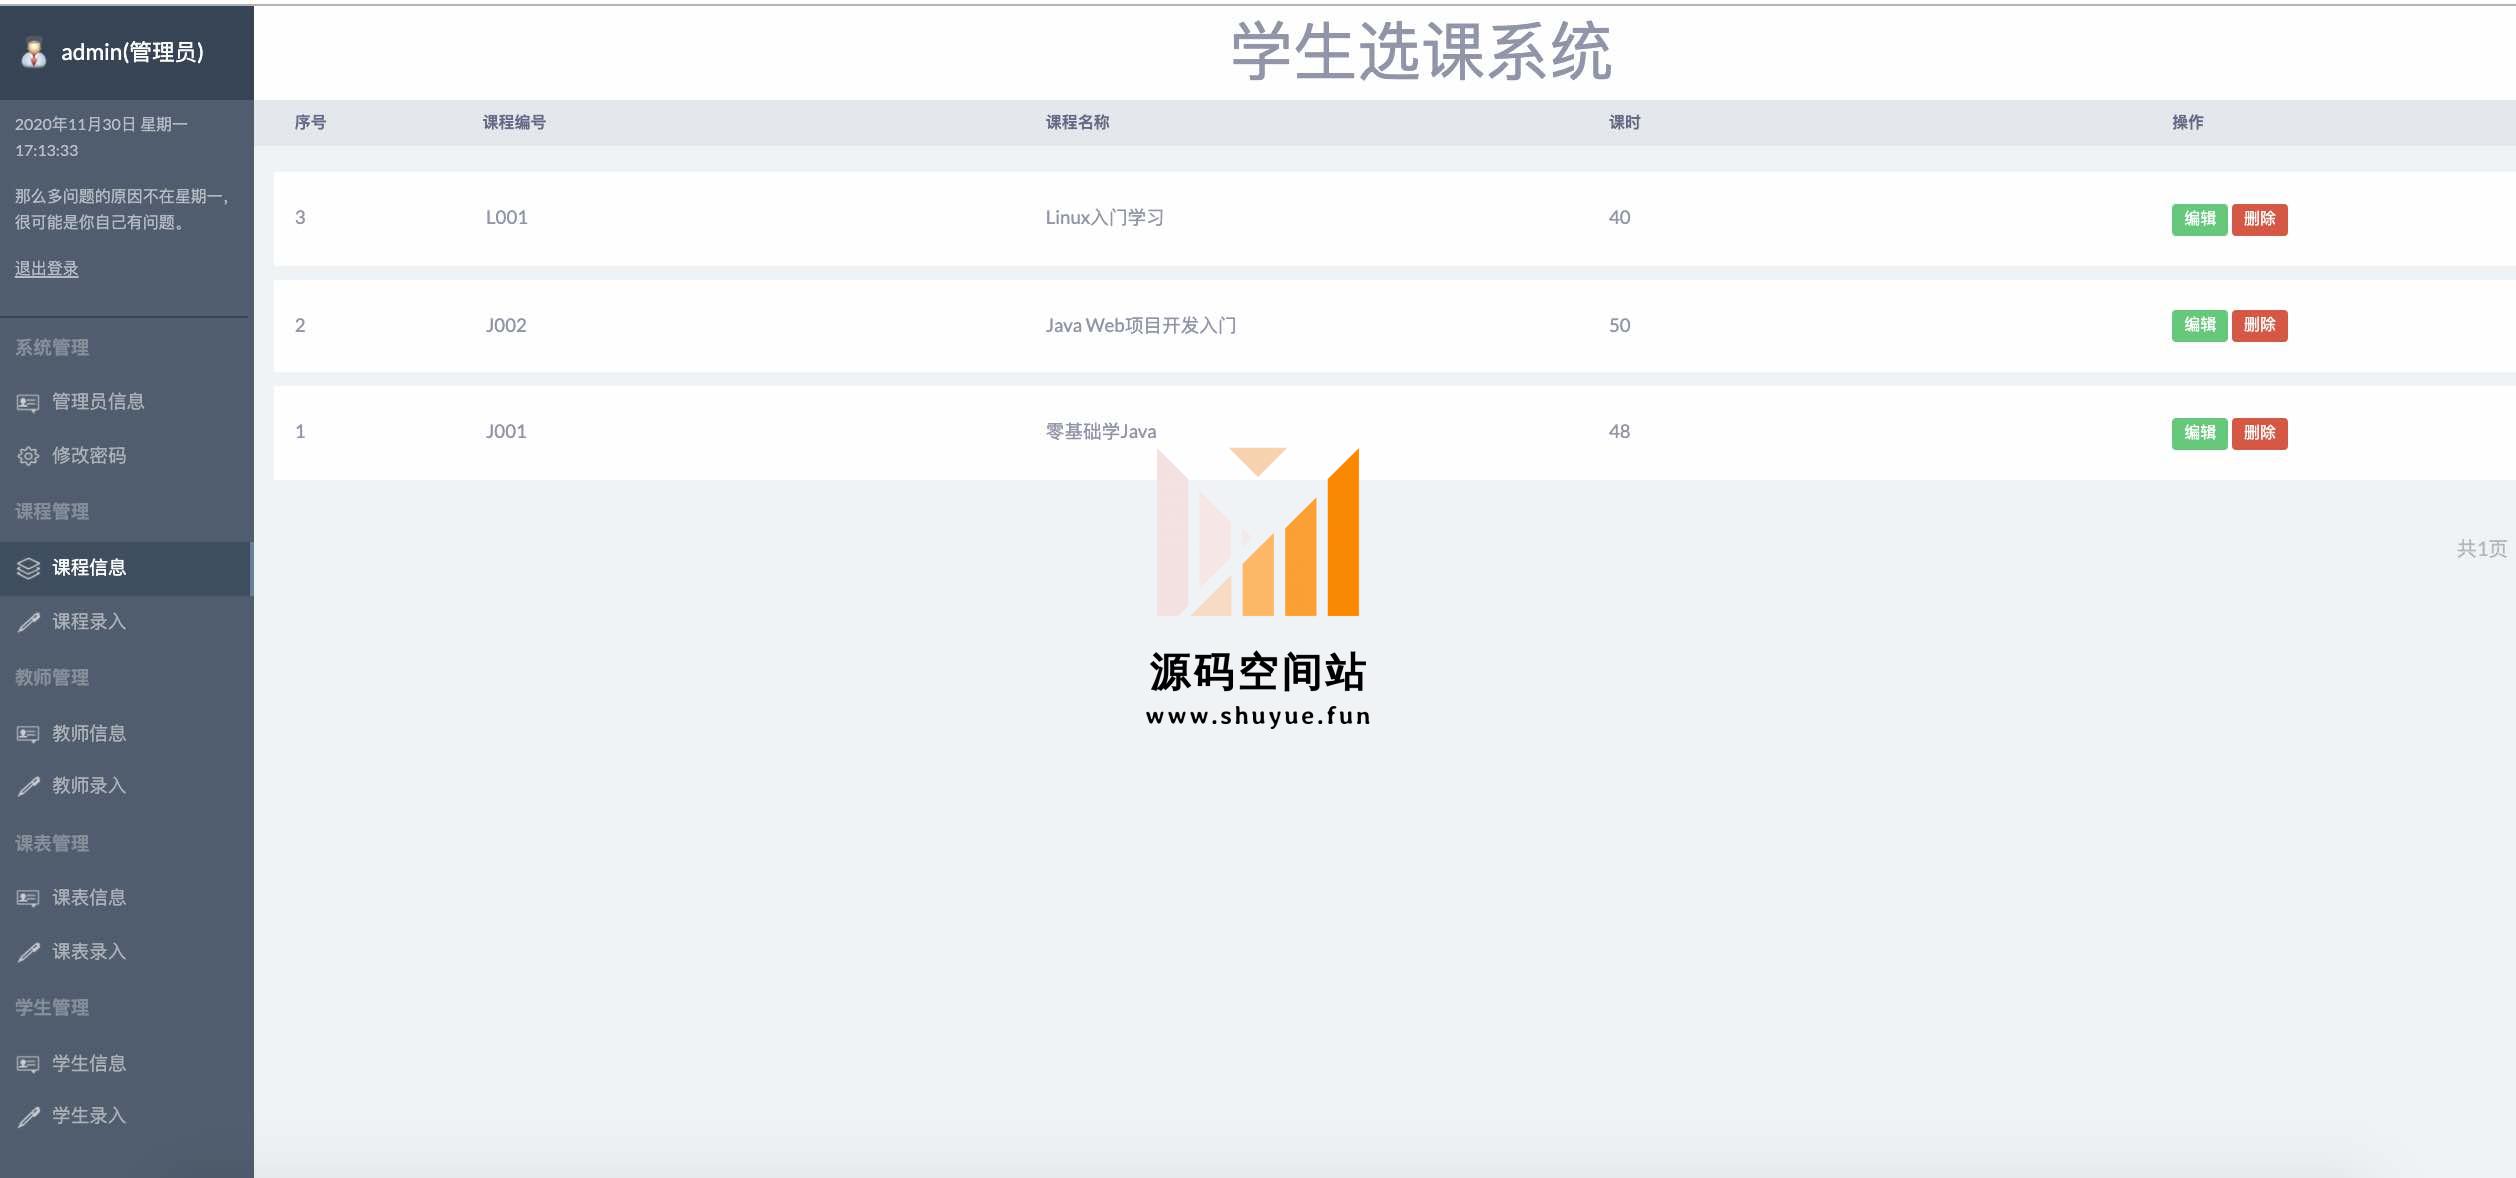This screenshot has width=2516, height=1178.
Task: Go to 学生录入 page
Action: click(x=126, y=1116)
